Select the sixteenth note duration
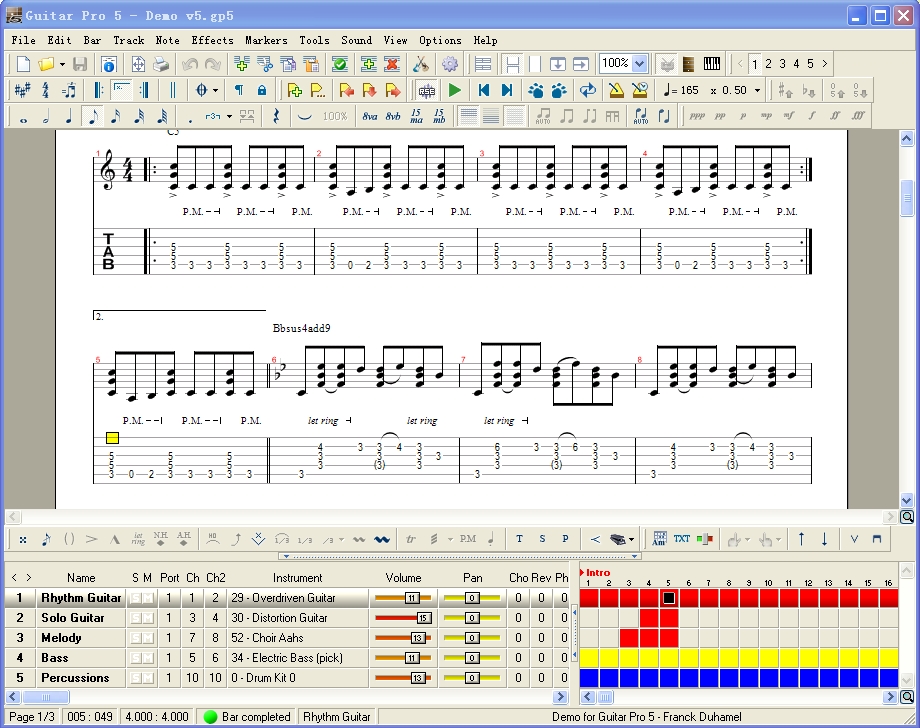This screenshot has height=728, width=920. click(116, 117)
